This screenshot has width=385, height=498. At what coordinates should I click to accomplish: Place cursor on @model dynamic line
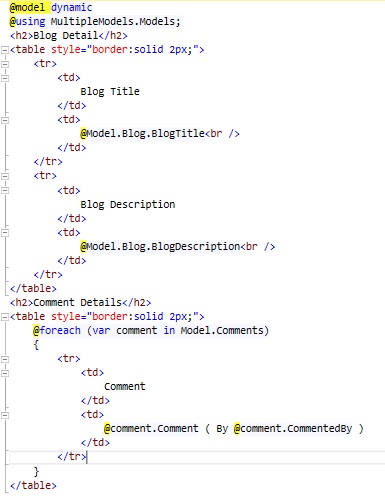click(51, 7)
